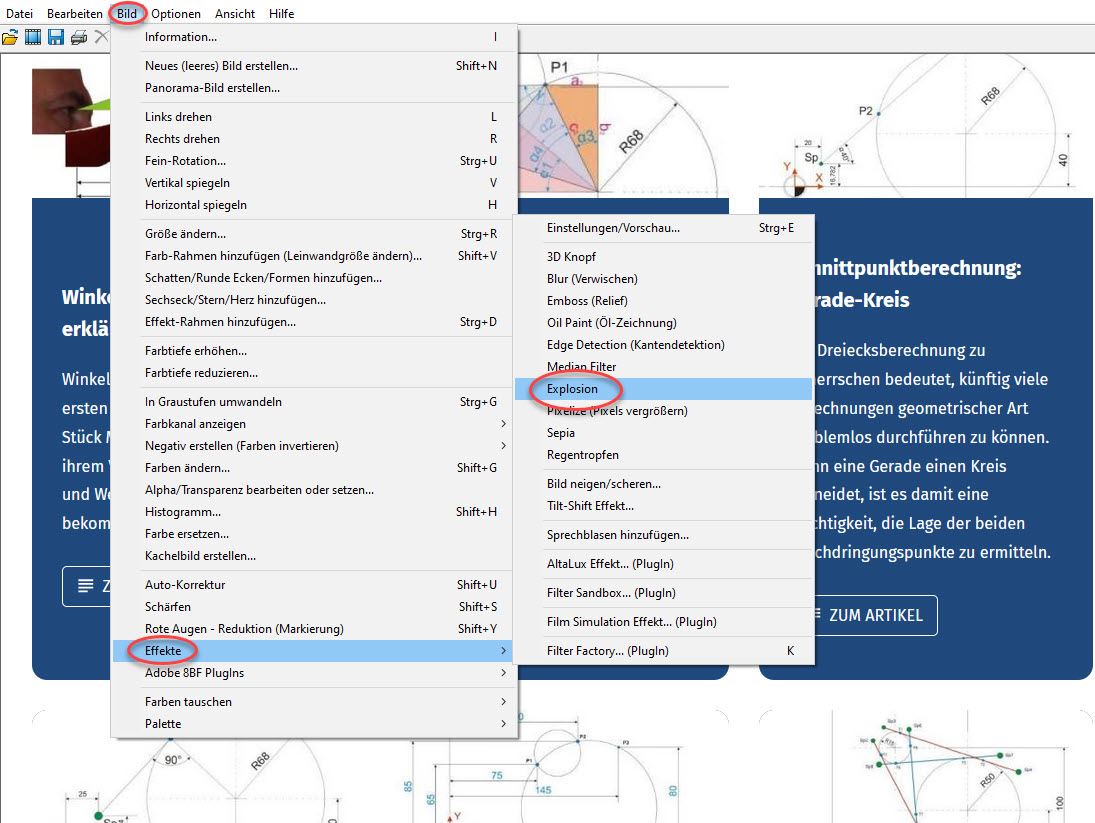Choose Schatten/Runde Ecken/Formen hinzufügen...
This screenshot has width=1095, height=823.
[314, 278]
